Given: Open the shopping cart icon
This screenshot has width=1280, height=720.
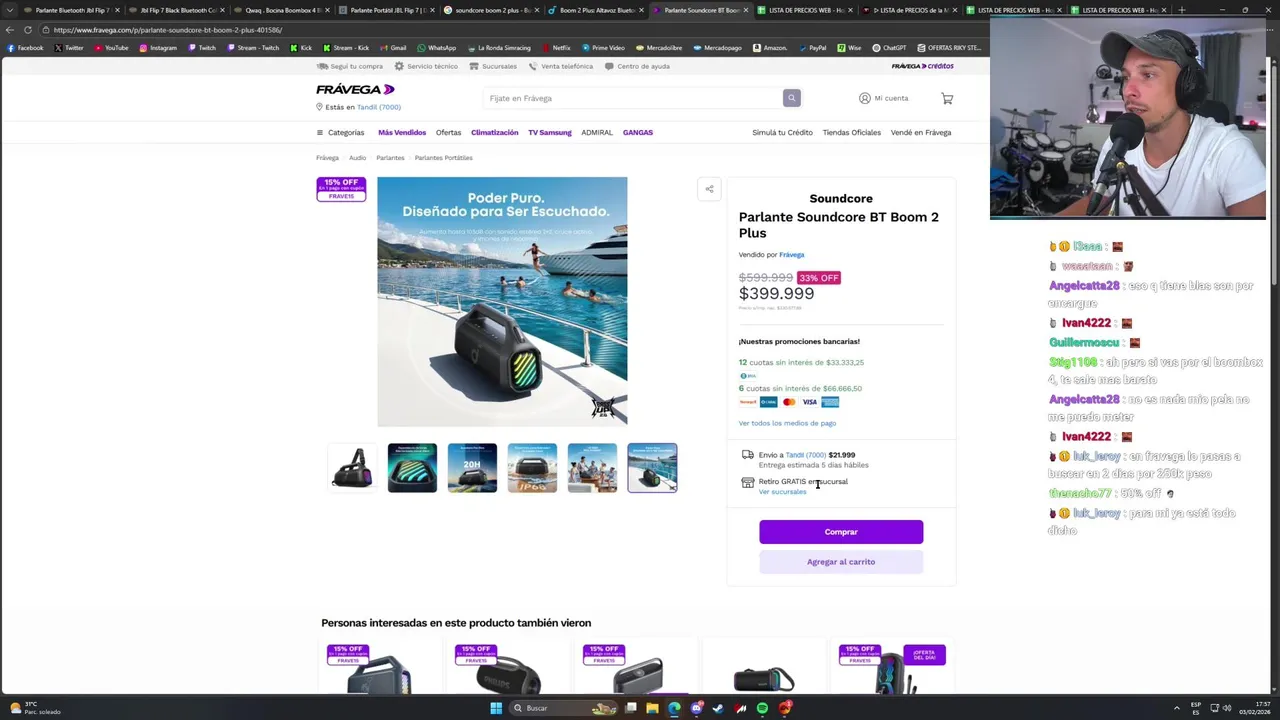Looking at the screenshot, I should (947, 98).
